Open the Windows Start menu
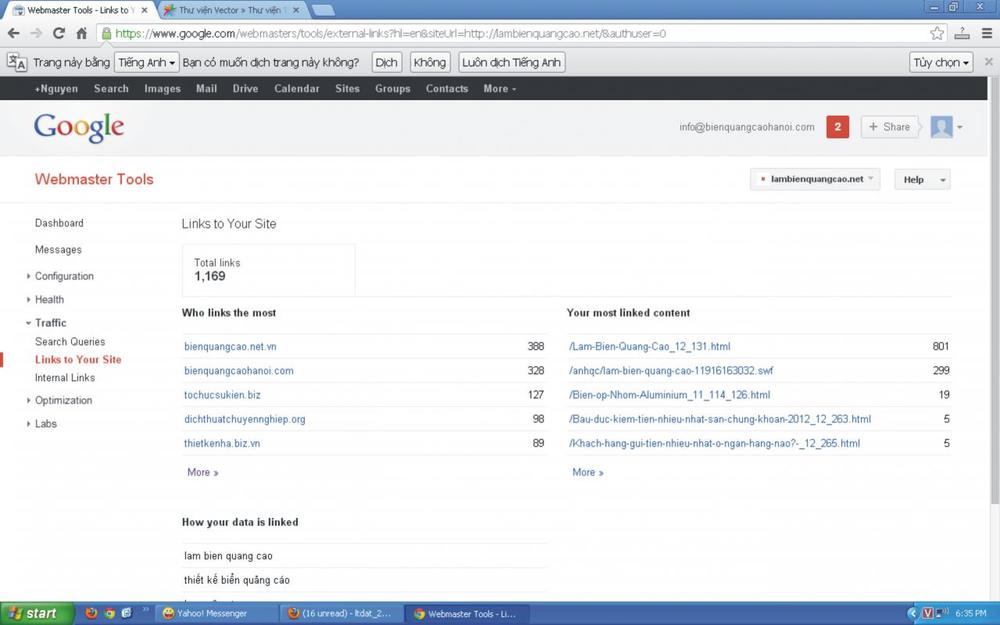1000x625 pixels. pyautogui.click(x=37, y=614)
